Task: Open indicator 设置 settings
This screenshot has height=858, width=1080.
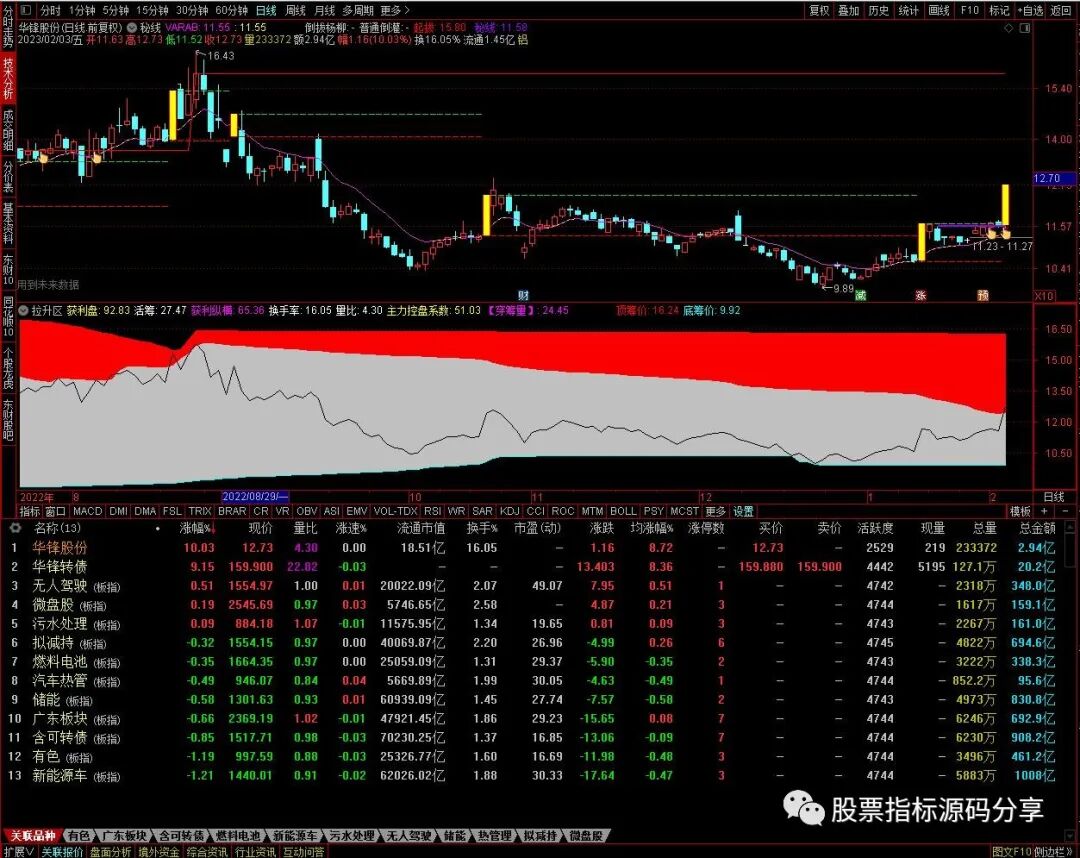Action: point(743,512)
